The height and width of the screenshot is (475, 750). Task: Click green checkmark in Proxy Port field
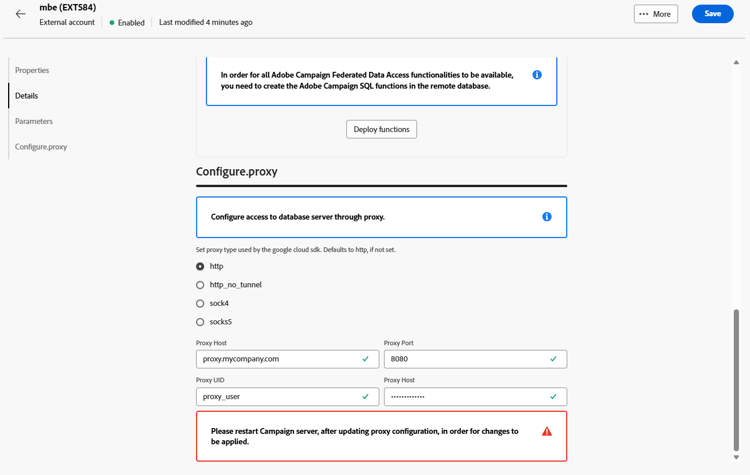point(553,359)
